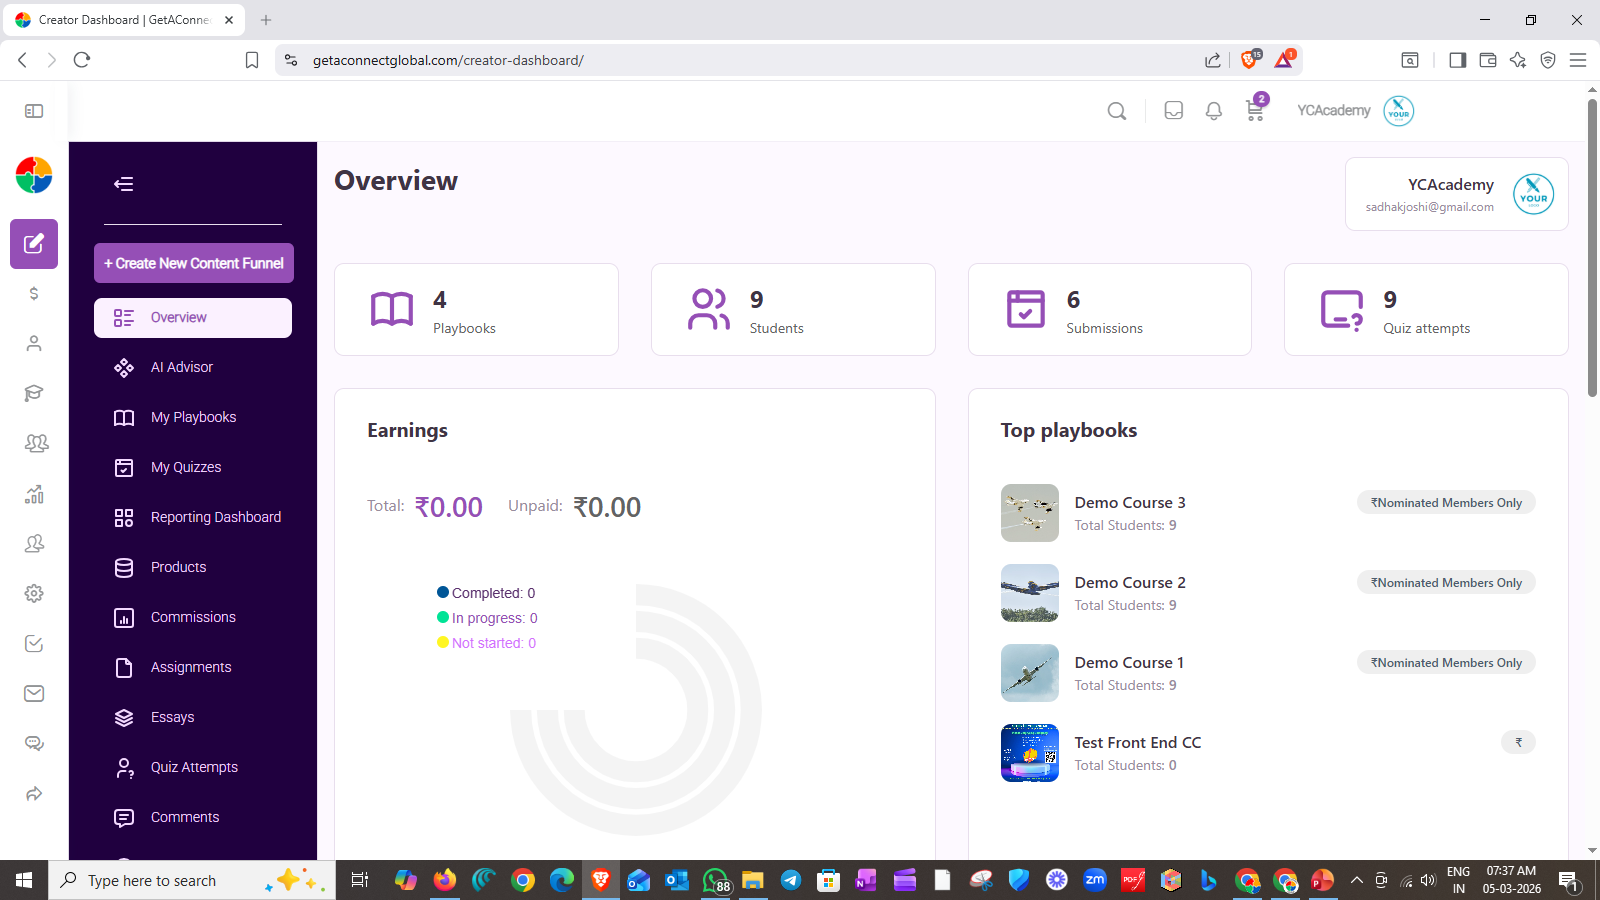Open the graduation cap icon in left rail

pyautogui.click(x=34, y=393)
